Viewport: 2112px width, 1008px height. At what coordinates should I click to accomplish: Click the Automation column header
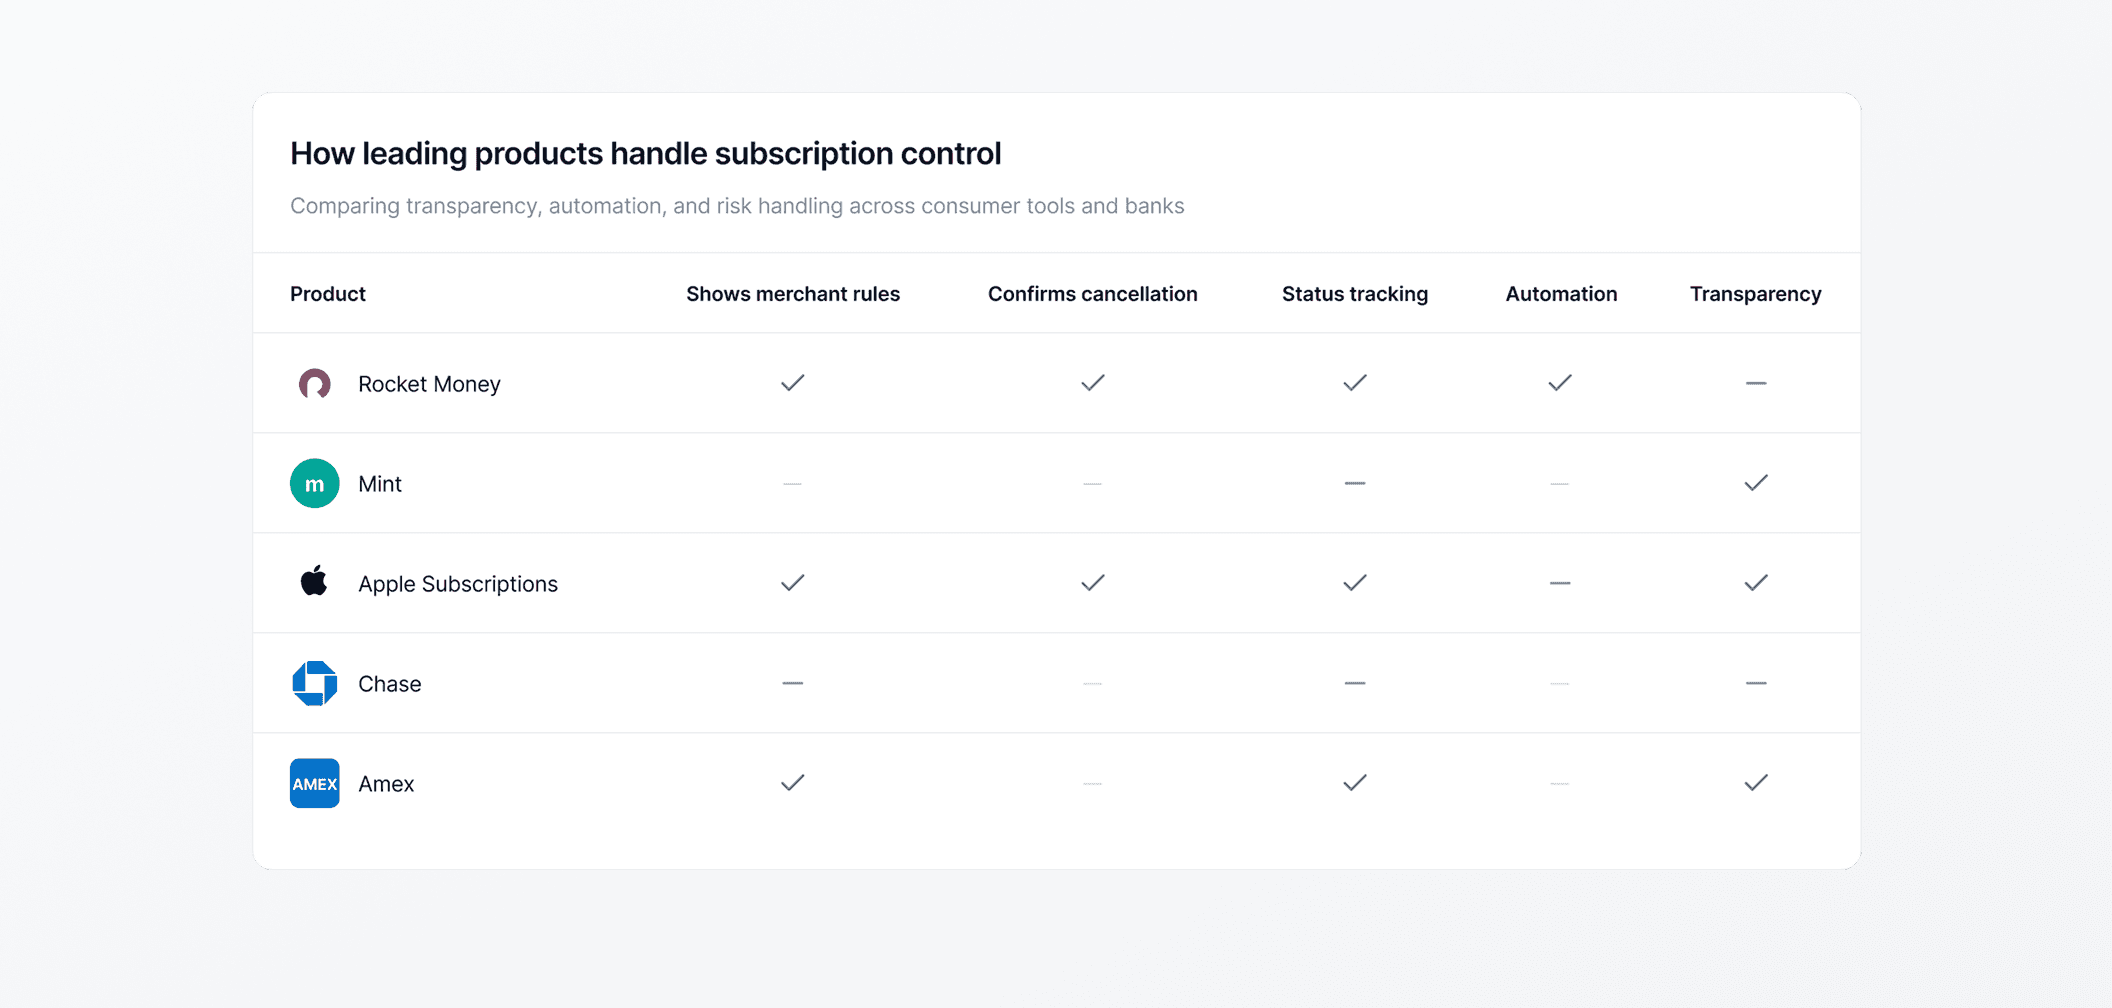tap(1560, 294)
